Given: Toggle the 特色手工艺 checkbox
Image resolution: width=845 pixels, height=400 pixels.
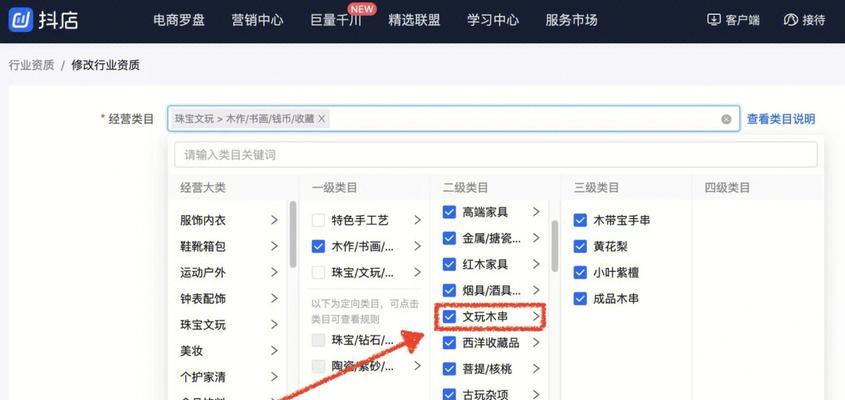Looking at the screenshot, I should click(318, 220).
